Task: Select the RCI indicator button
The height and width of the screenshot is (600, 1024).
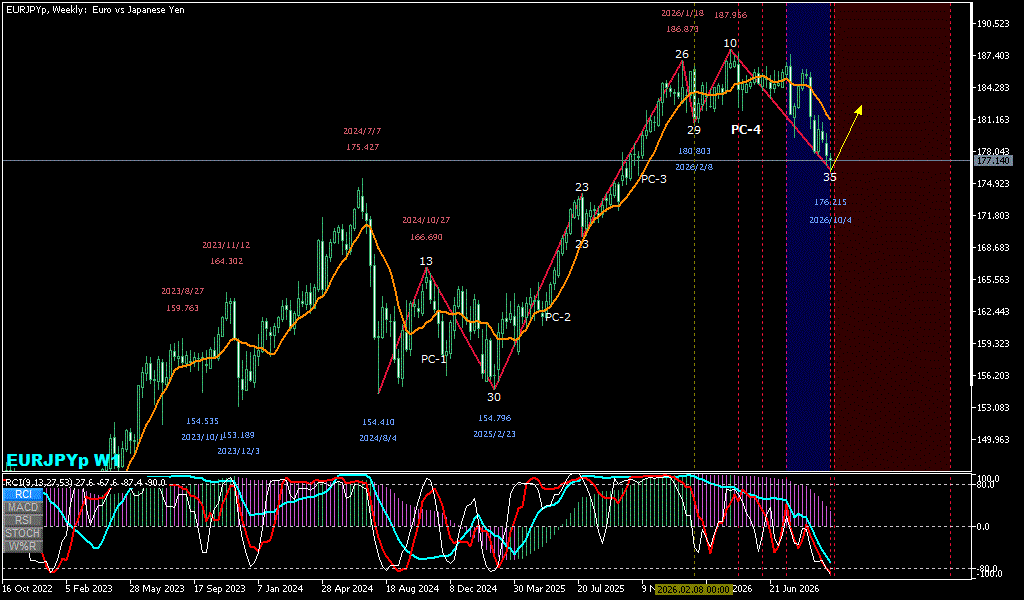Action: point(23,494)
